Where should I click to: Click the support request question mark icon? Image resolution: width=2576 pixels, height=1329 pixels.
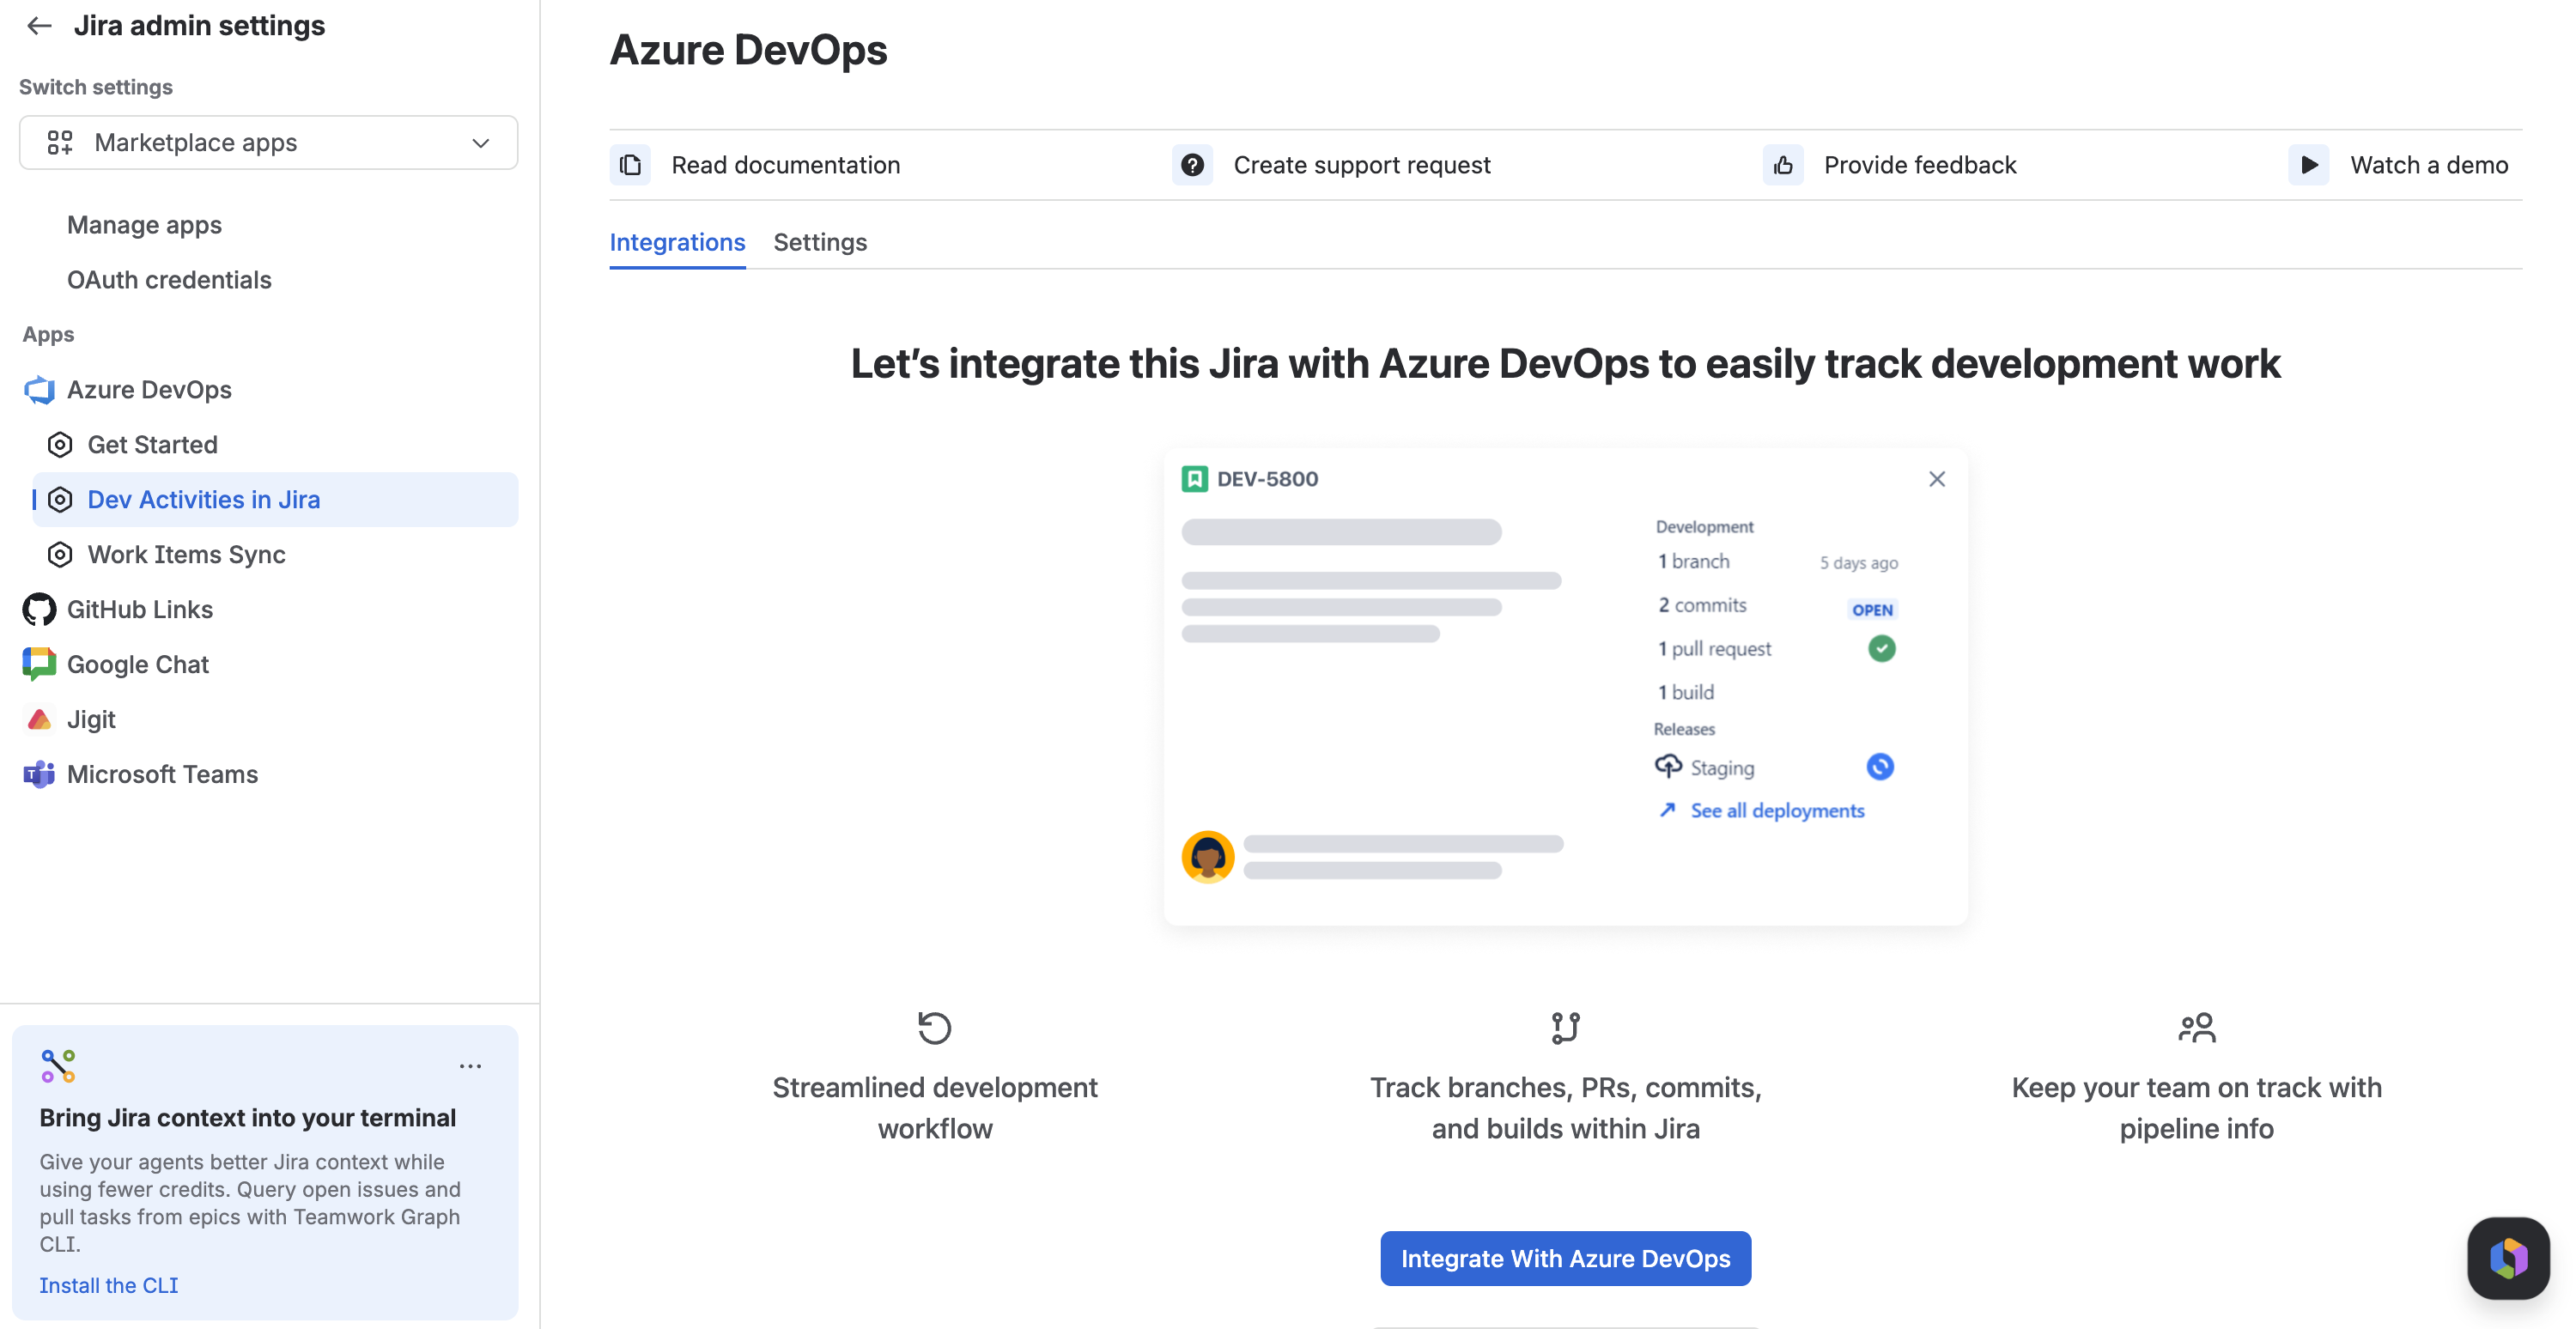(1192, 165)
